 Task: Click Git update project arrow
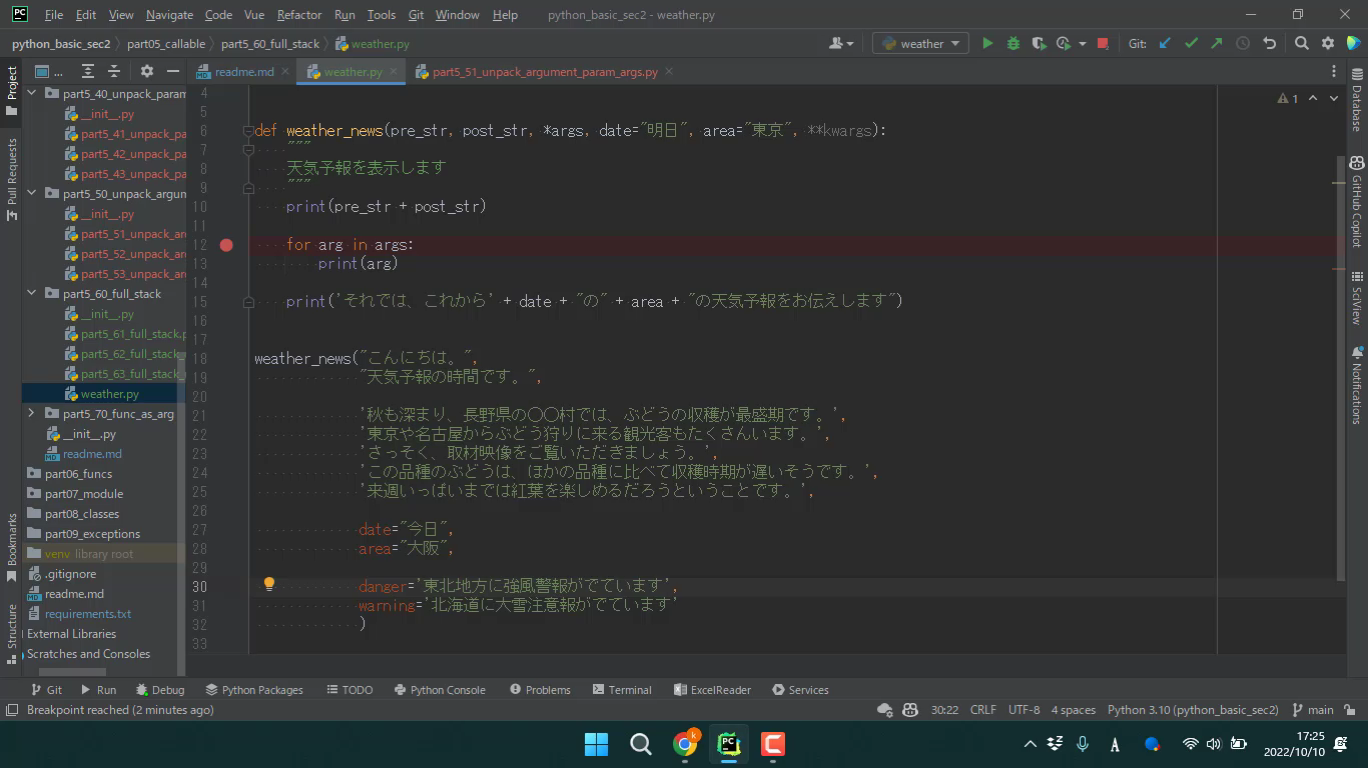pyautogui.click(x=1165, y=43)
